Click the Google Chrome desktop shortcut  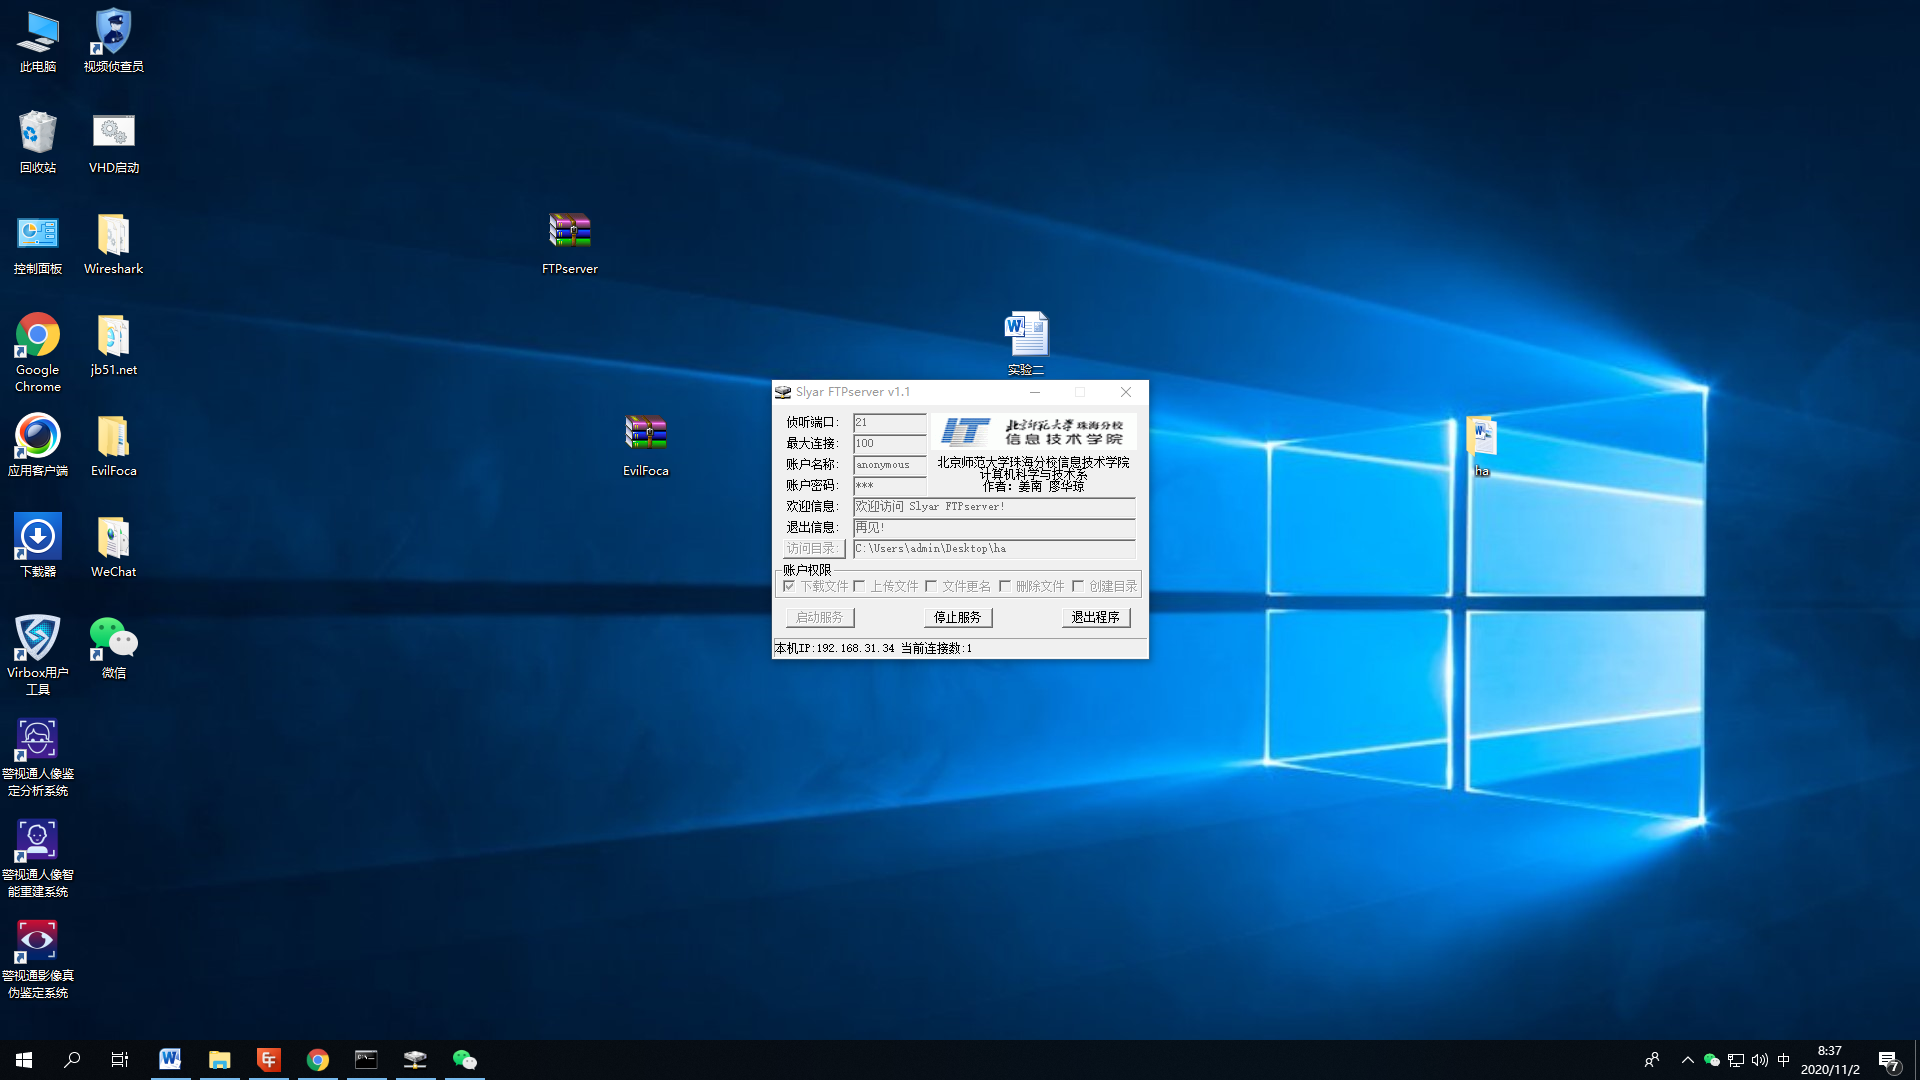coord(38,337)
